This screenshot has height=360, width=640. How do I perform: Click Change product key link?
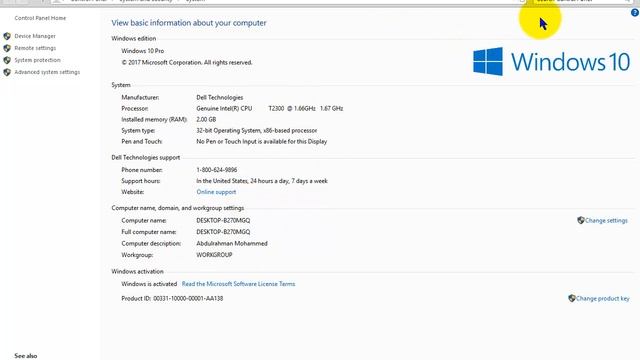click(x=603, y=298)
